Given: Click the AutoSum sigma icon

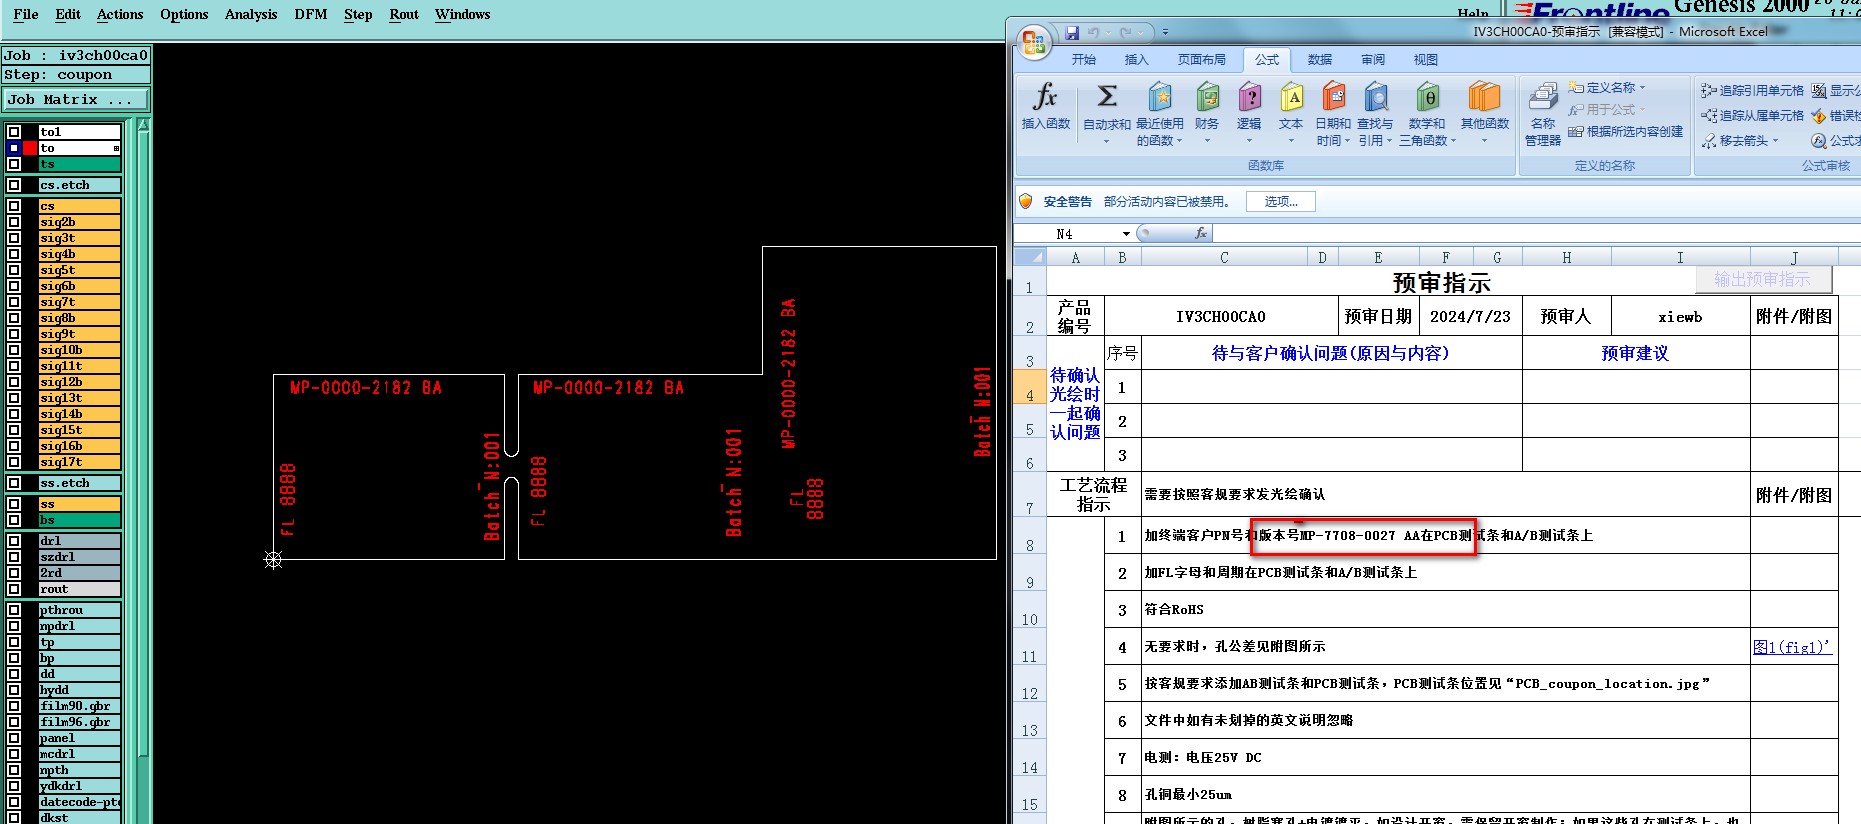Looking at the screenshot, I should (1107, 97).
